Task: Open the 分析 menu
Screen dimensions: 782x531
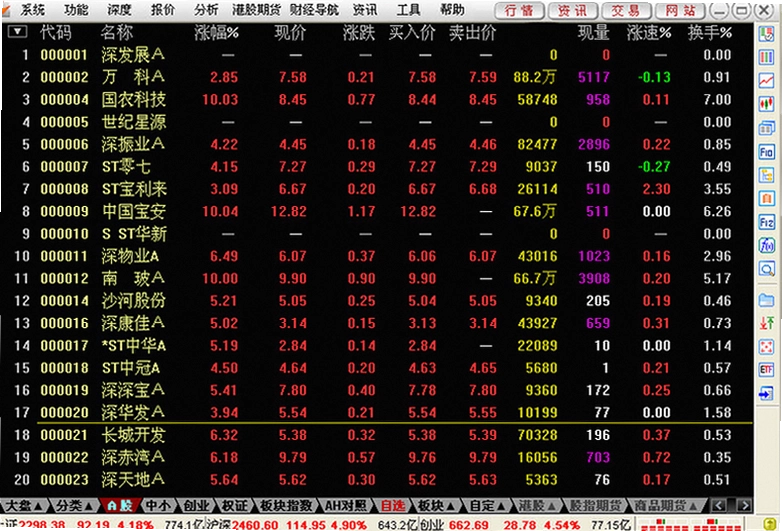Action: (x=206, y=9)
